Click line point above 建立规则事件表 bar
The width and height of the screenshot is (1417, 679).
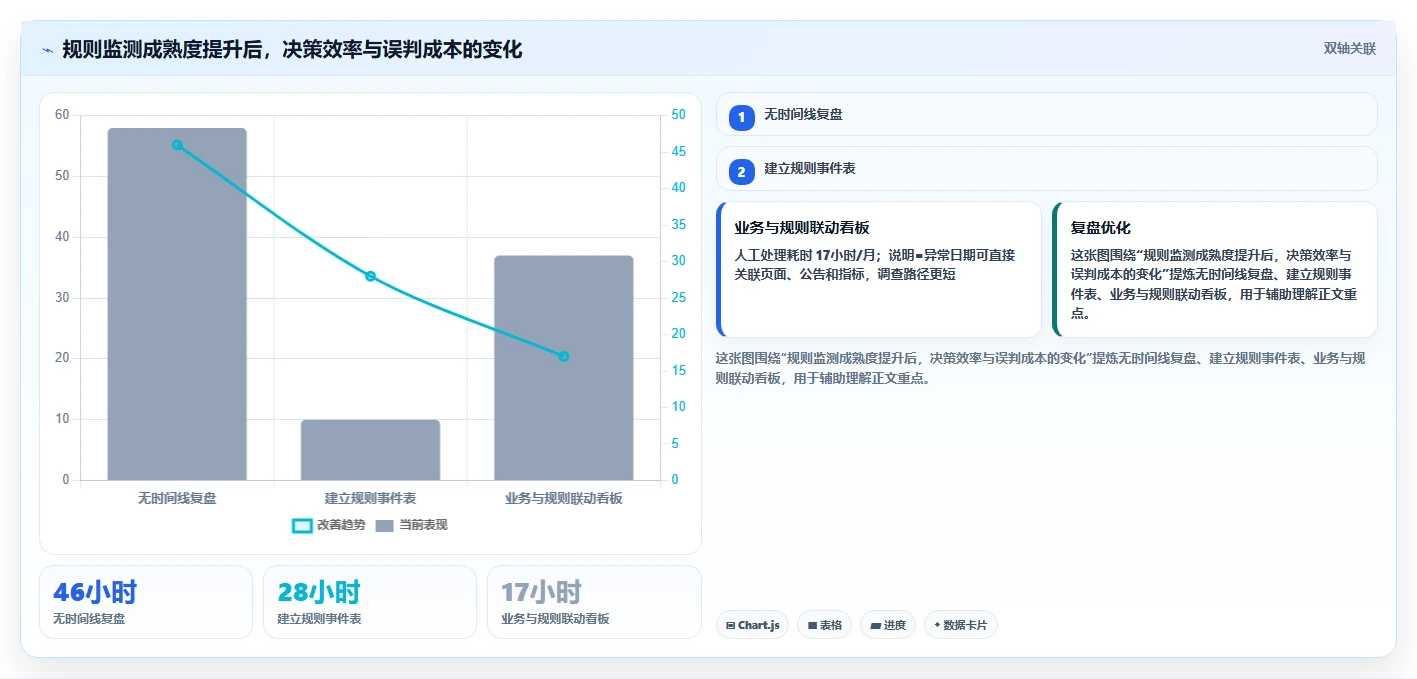370,276
